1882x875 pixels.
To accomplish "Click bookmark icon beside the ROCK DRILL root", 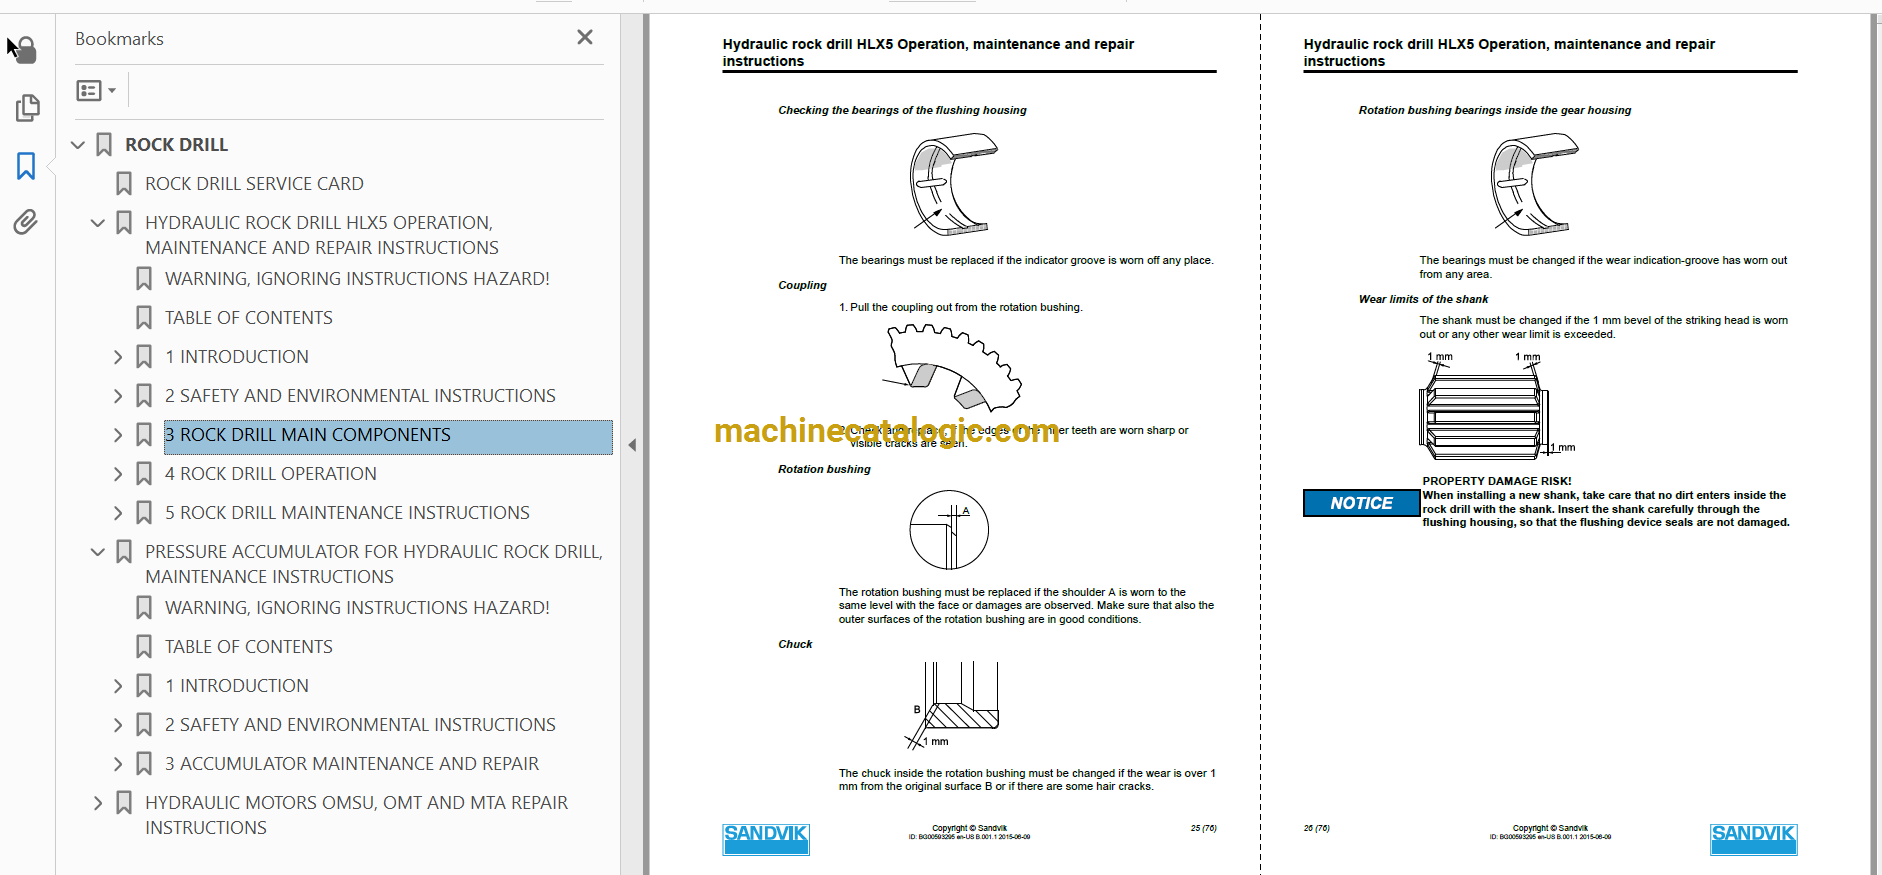I will [x=104, y=145].
